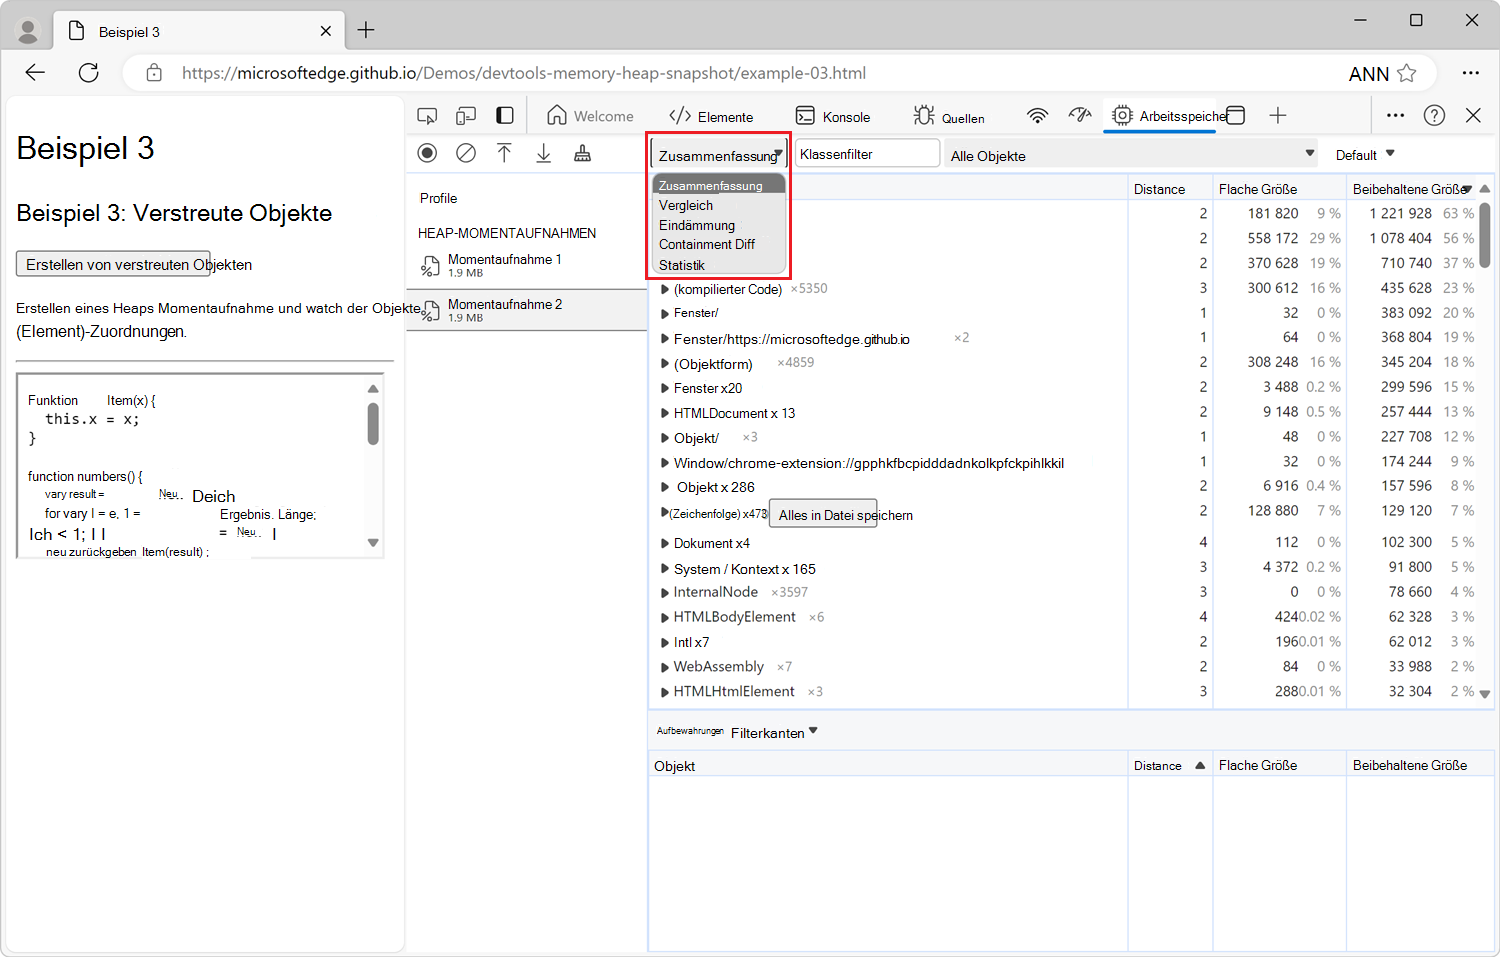This screenshot has width=1500, height=957.
Task: Open the Alle Objekte filter dropdown
Action: [x=1130, y=155]
